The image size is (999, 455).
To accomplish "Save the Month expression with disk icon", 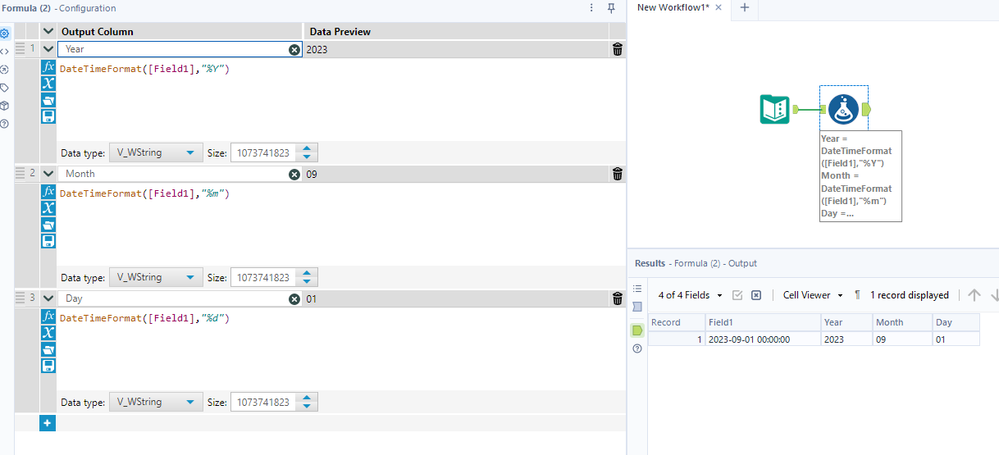I will click(48, 241).
